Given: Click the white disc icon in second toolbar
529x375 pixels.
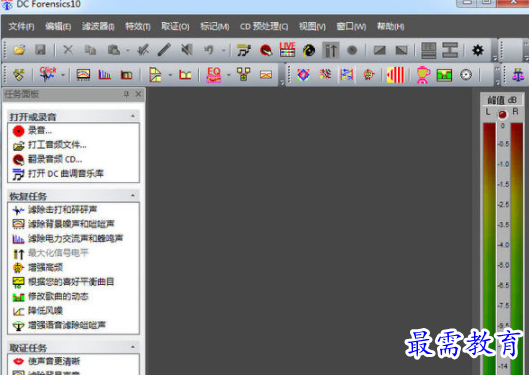Looking at the screenshot, I should (466, 75).
